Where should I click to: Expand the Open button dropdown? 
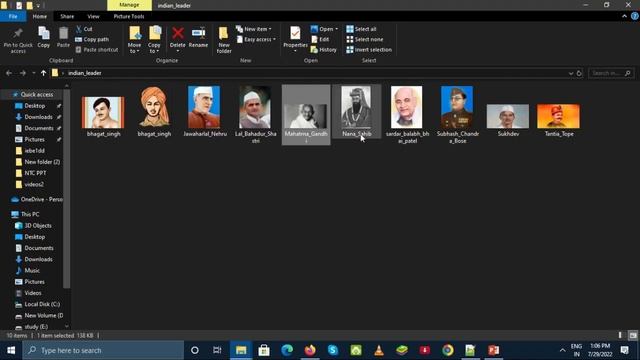click(336, 29)
